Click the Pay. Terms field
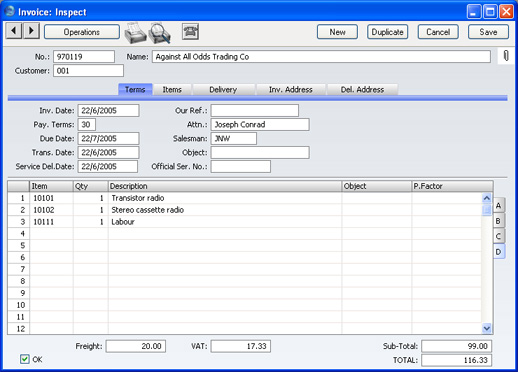Viewport: 518px width, 372px height. (x=87, y=125)
